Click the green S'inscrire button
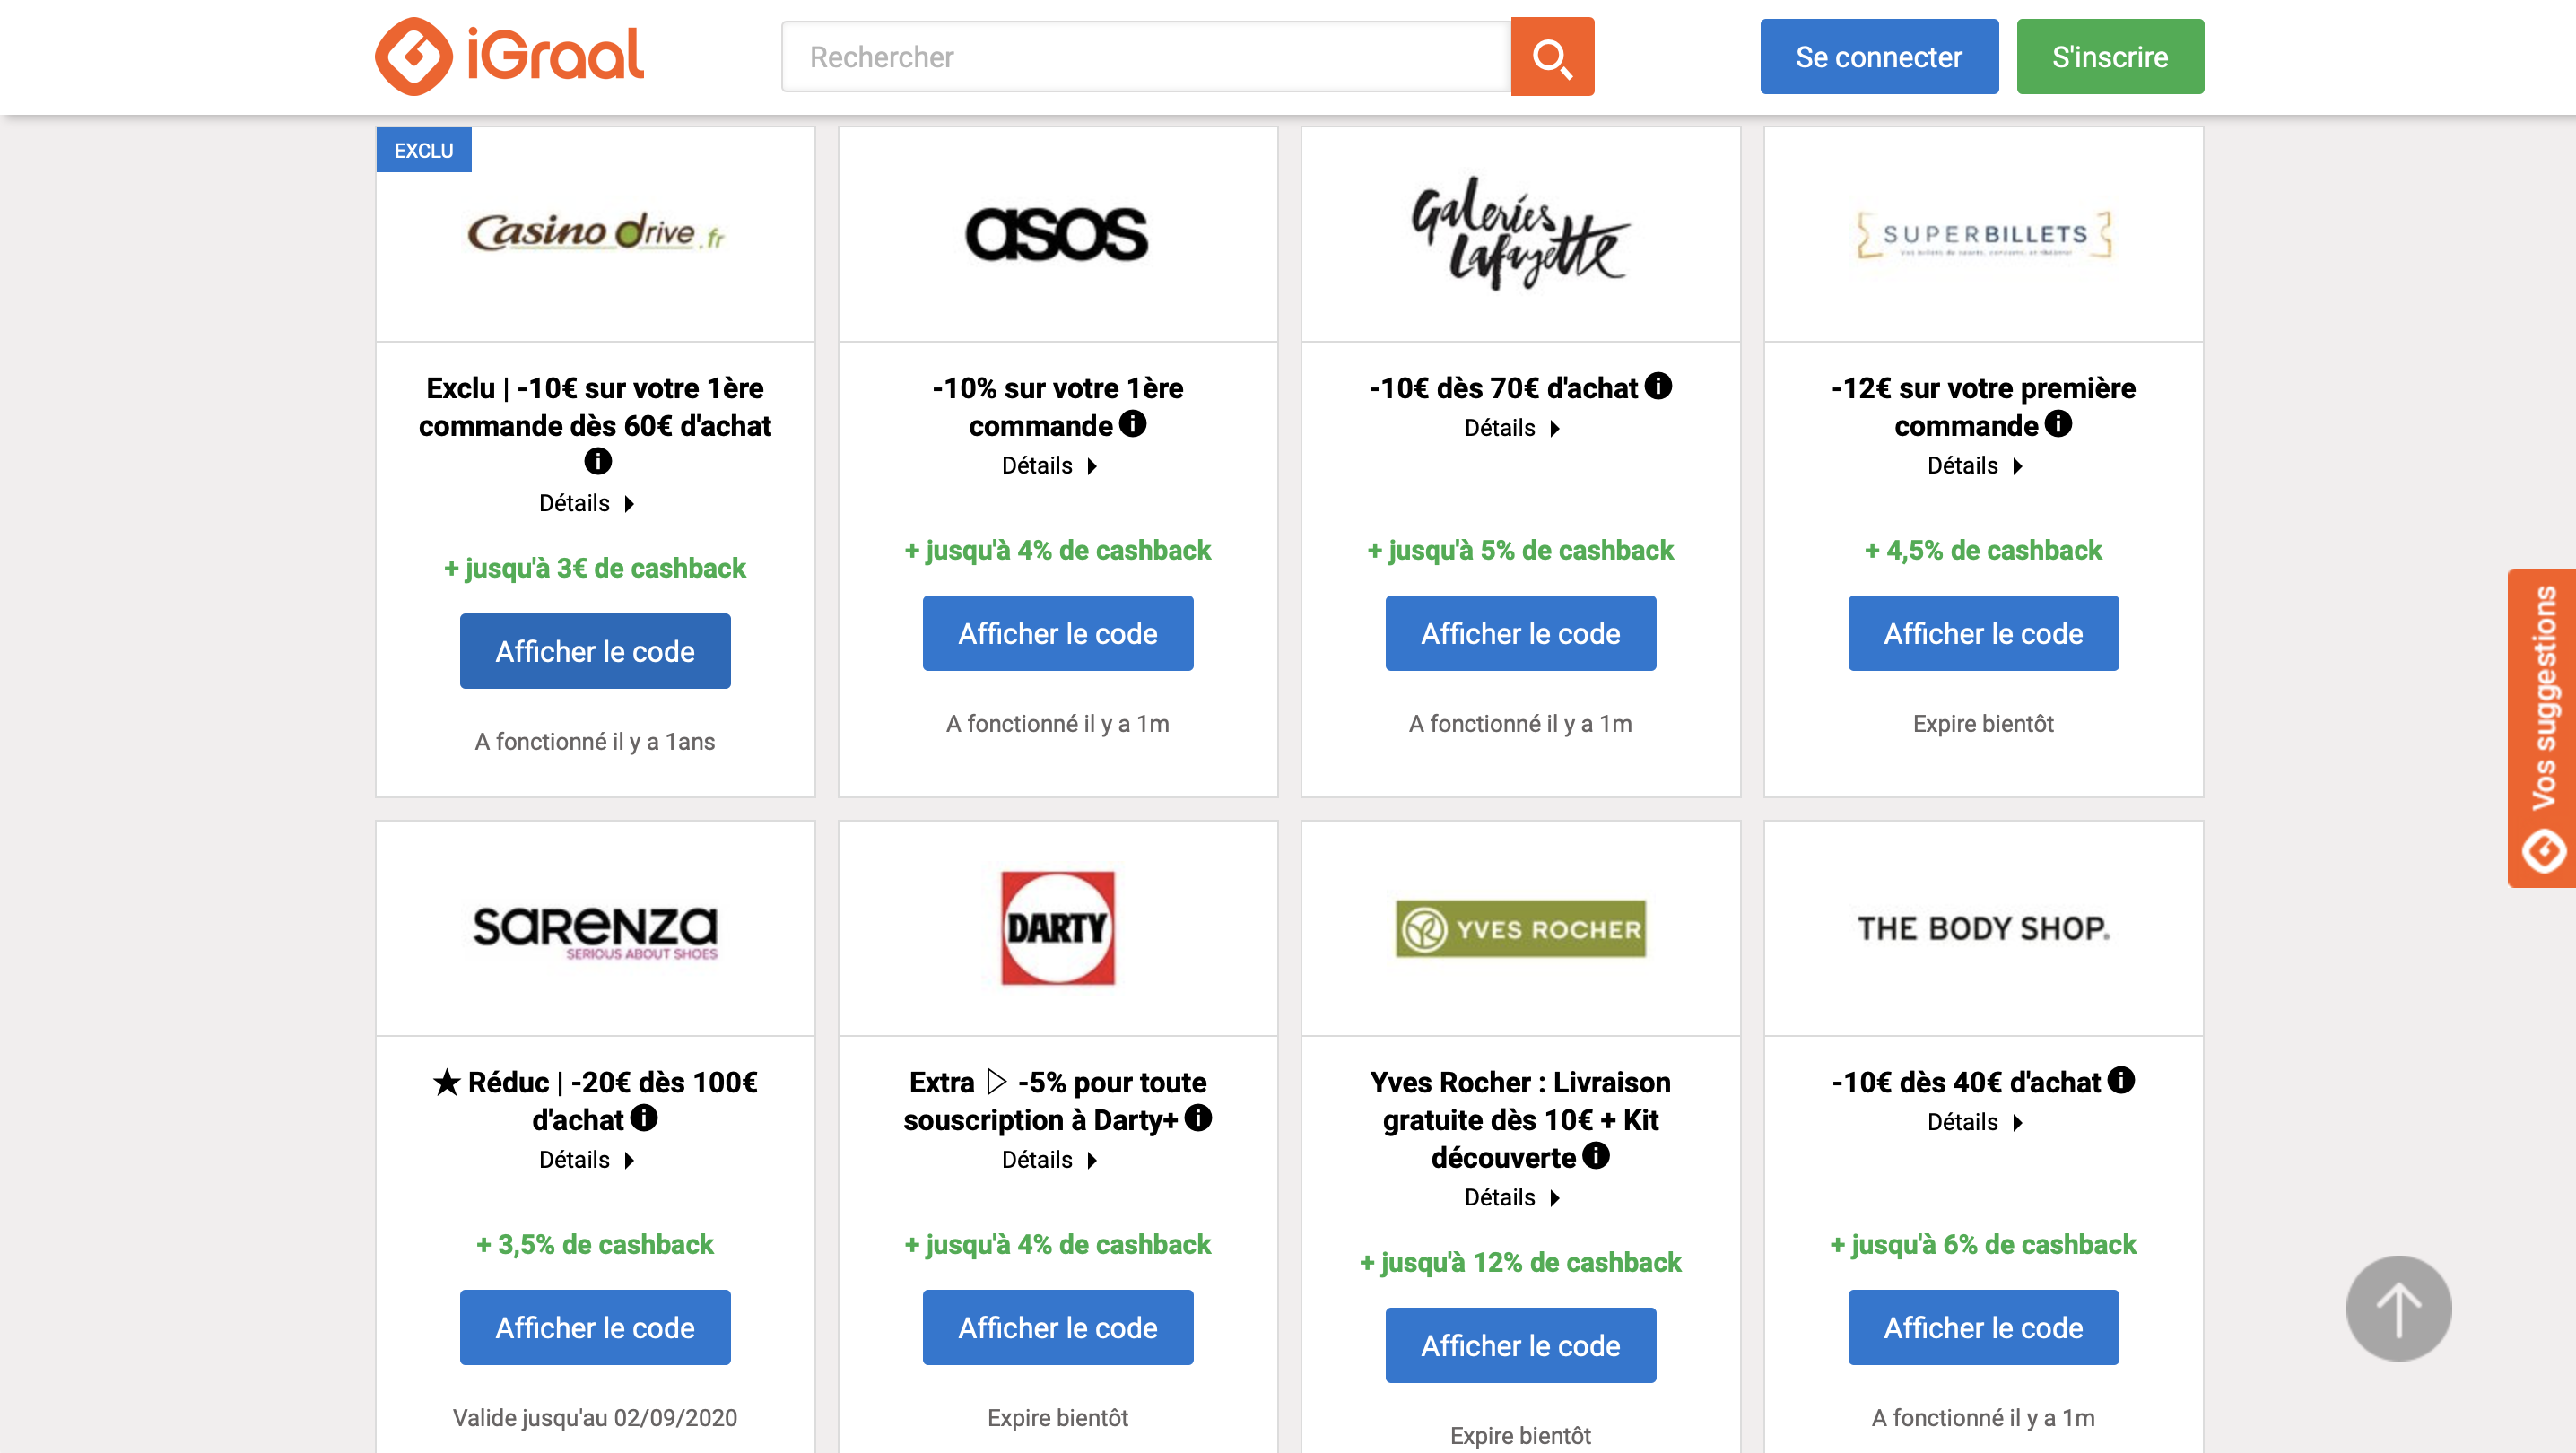This screenshot has width=2576, height=1453. pyautogui.click(x=2110, y=56)
